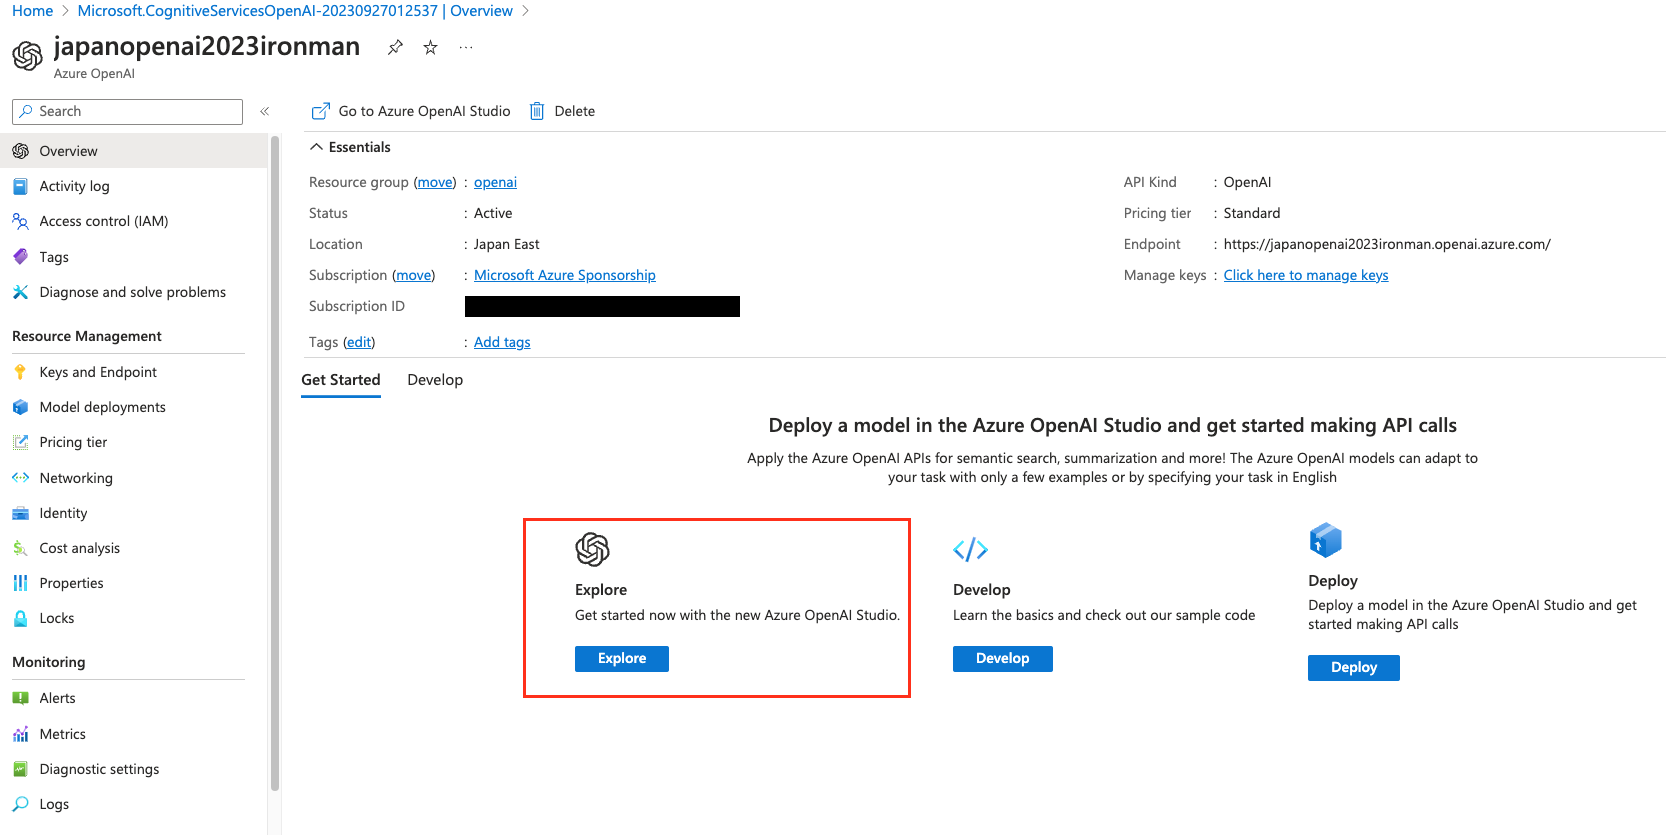This screenshot has width=1666, height=835.
Task: Click here to manage keys link
Action: (1306, 275)
